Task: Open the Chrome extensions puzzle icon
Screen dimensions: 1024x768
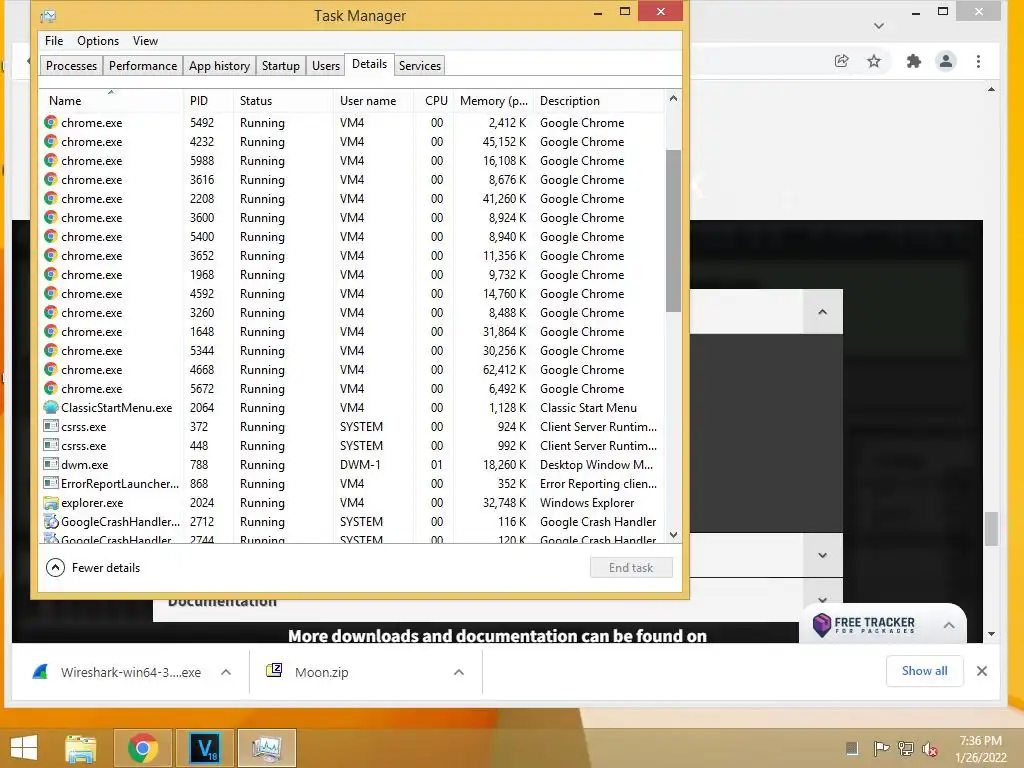Action: point(914,61)
